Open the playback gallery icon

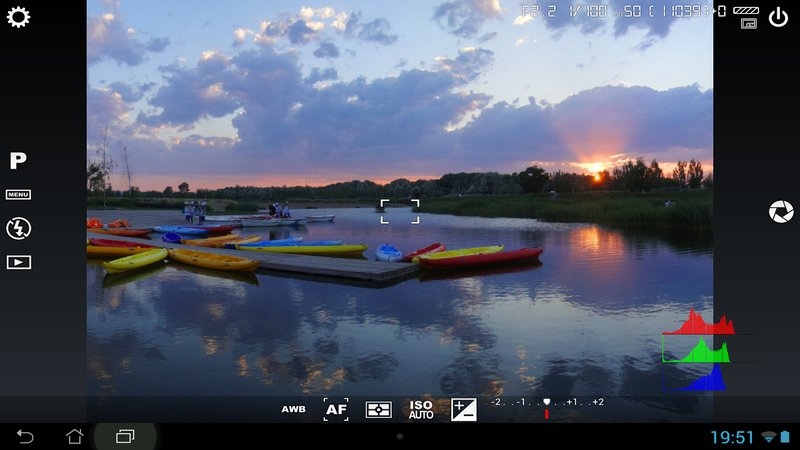point(18,262)
